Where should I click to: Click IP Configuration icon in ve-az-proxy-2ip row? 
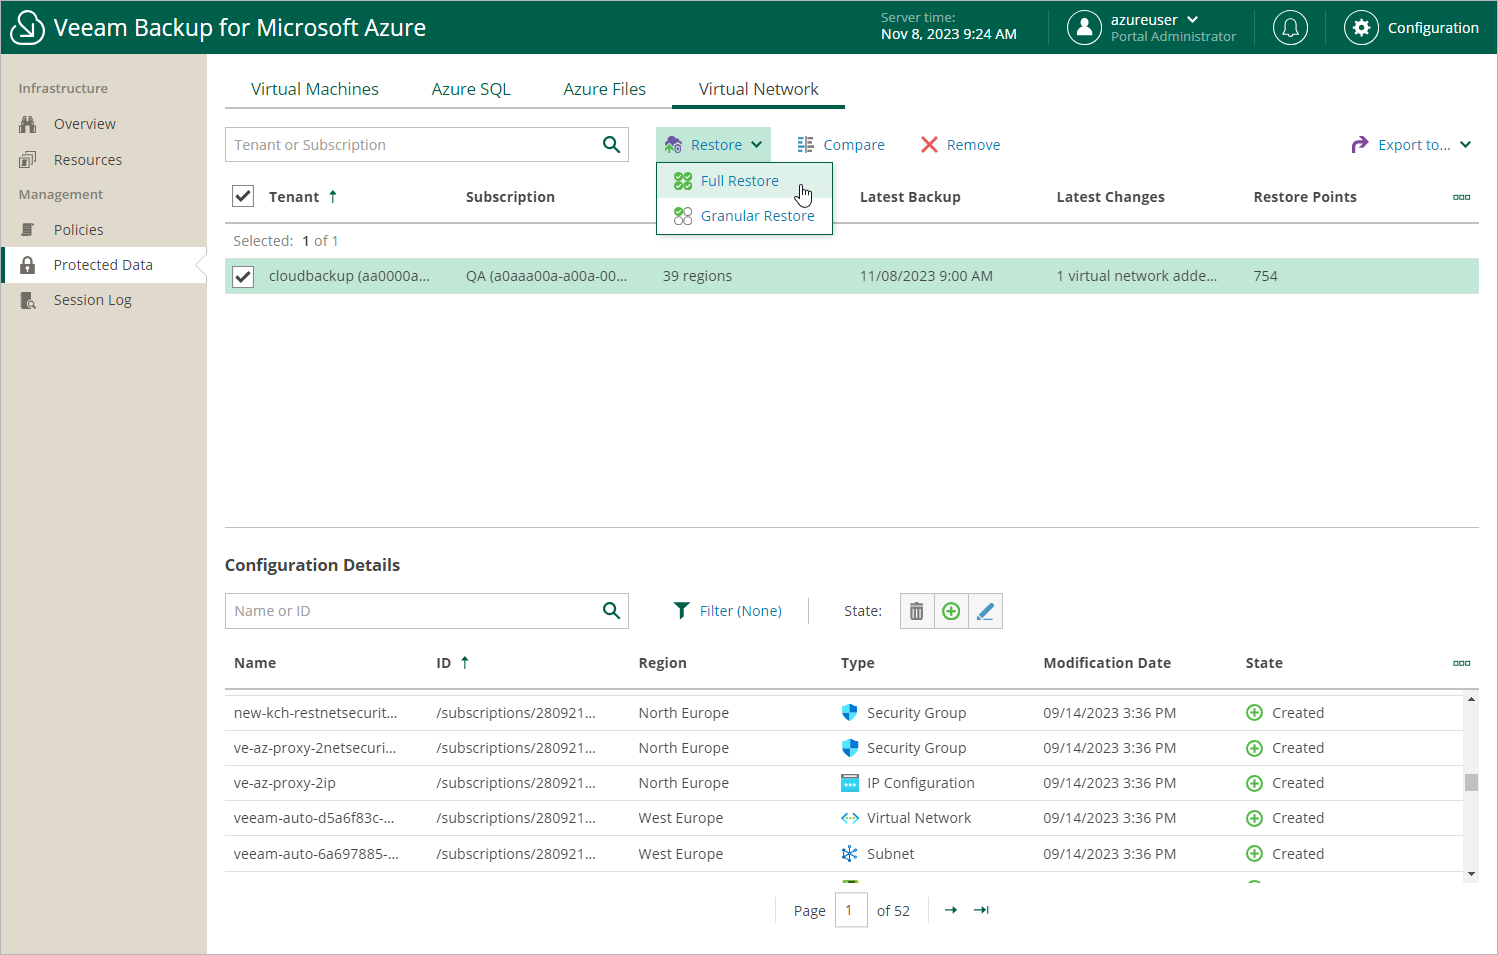[850, 783]
